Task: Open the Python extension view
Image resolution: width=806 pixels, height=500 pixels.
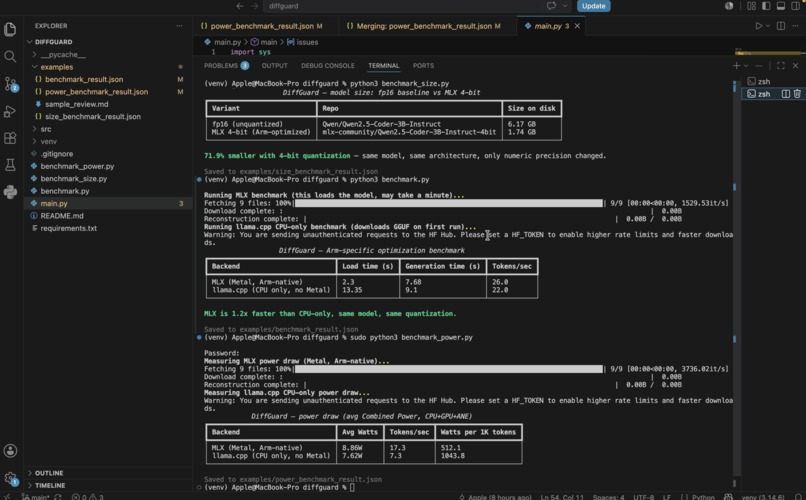Action: click(10, 192)
